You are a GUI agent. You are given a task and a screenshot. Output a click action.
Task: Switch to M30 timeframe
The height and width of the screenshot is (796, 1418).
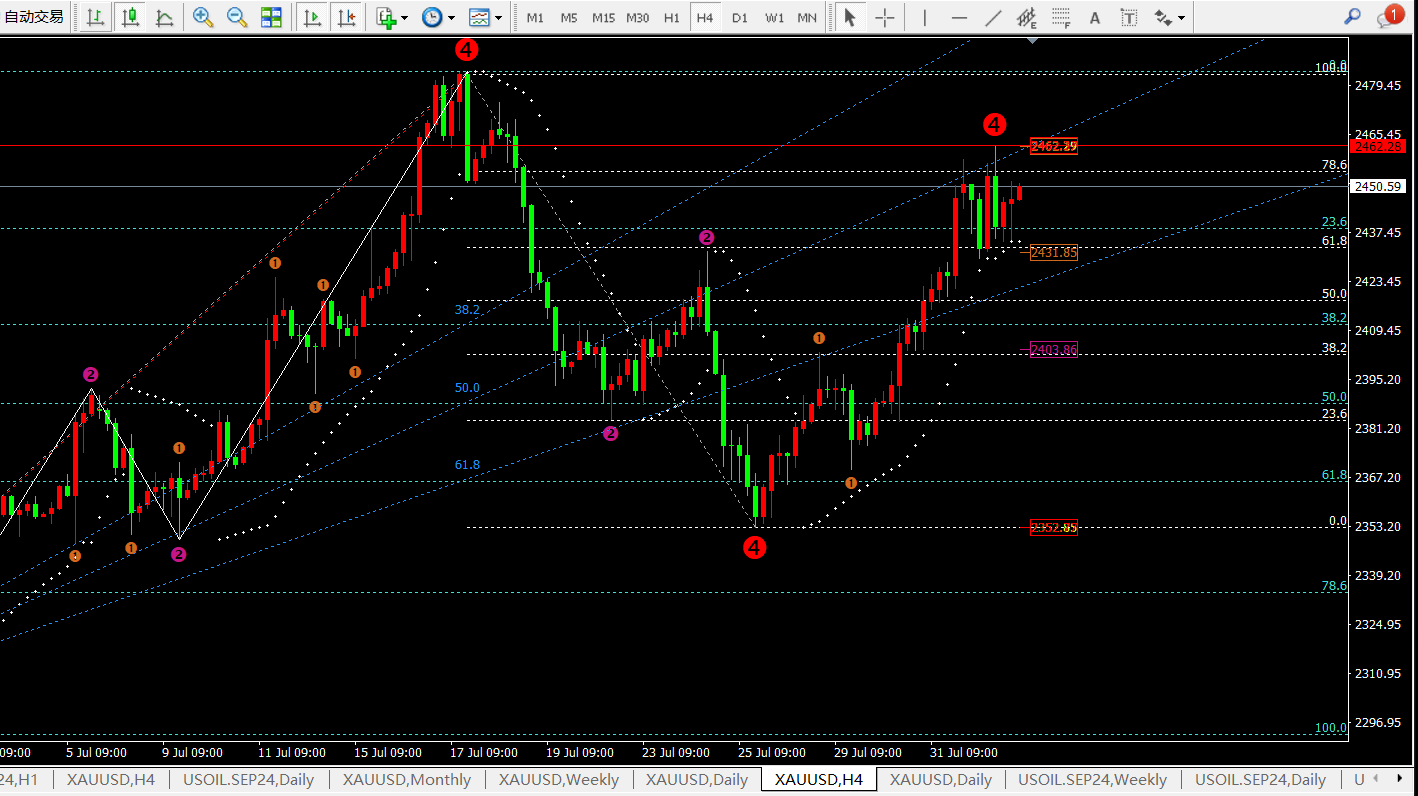point(637,18)
